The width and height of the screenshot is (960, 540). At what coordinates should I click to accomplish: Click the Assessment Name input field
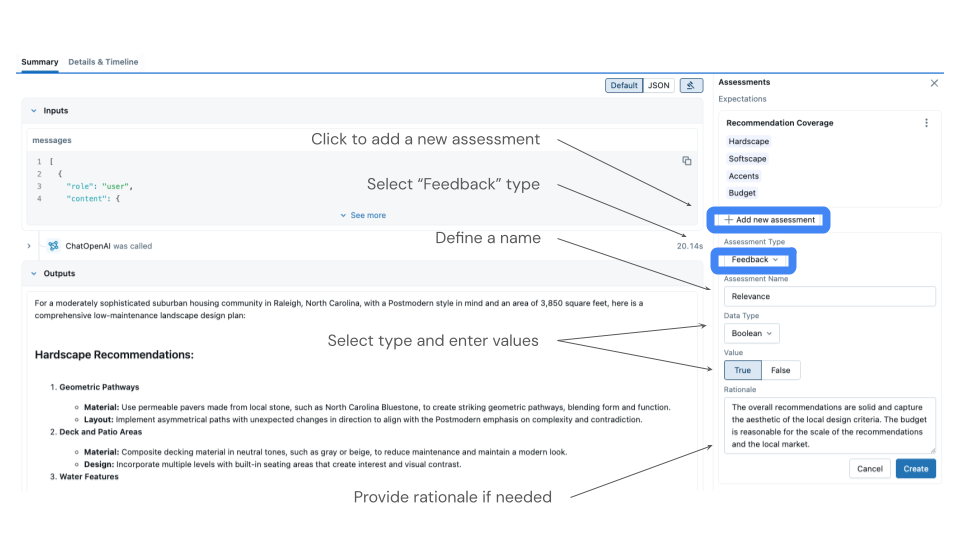pos(829,297)
